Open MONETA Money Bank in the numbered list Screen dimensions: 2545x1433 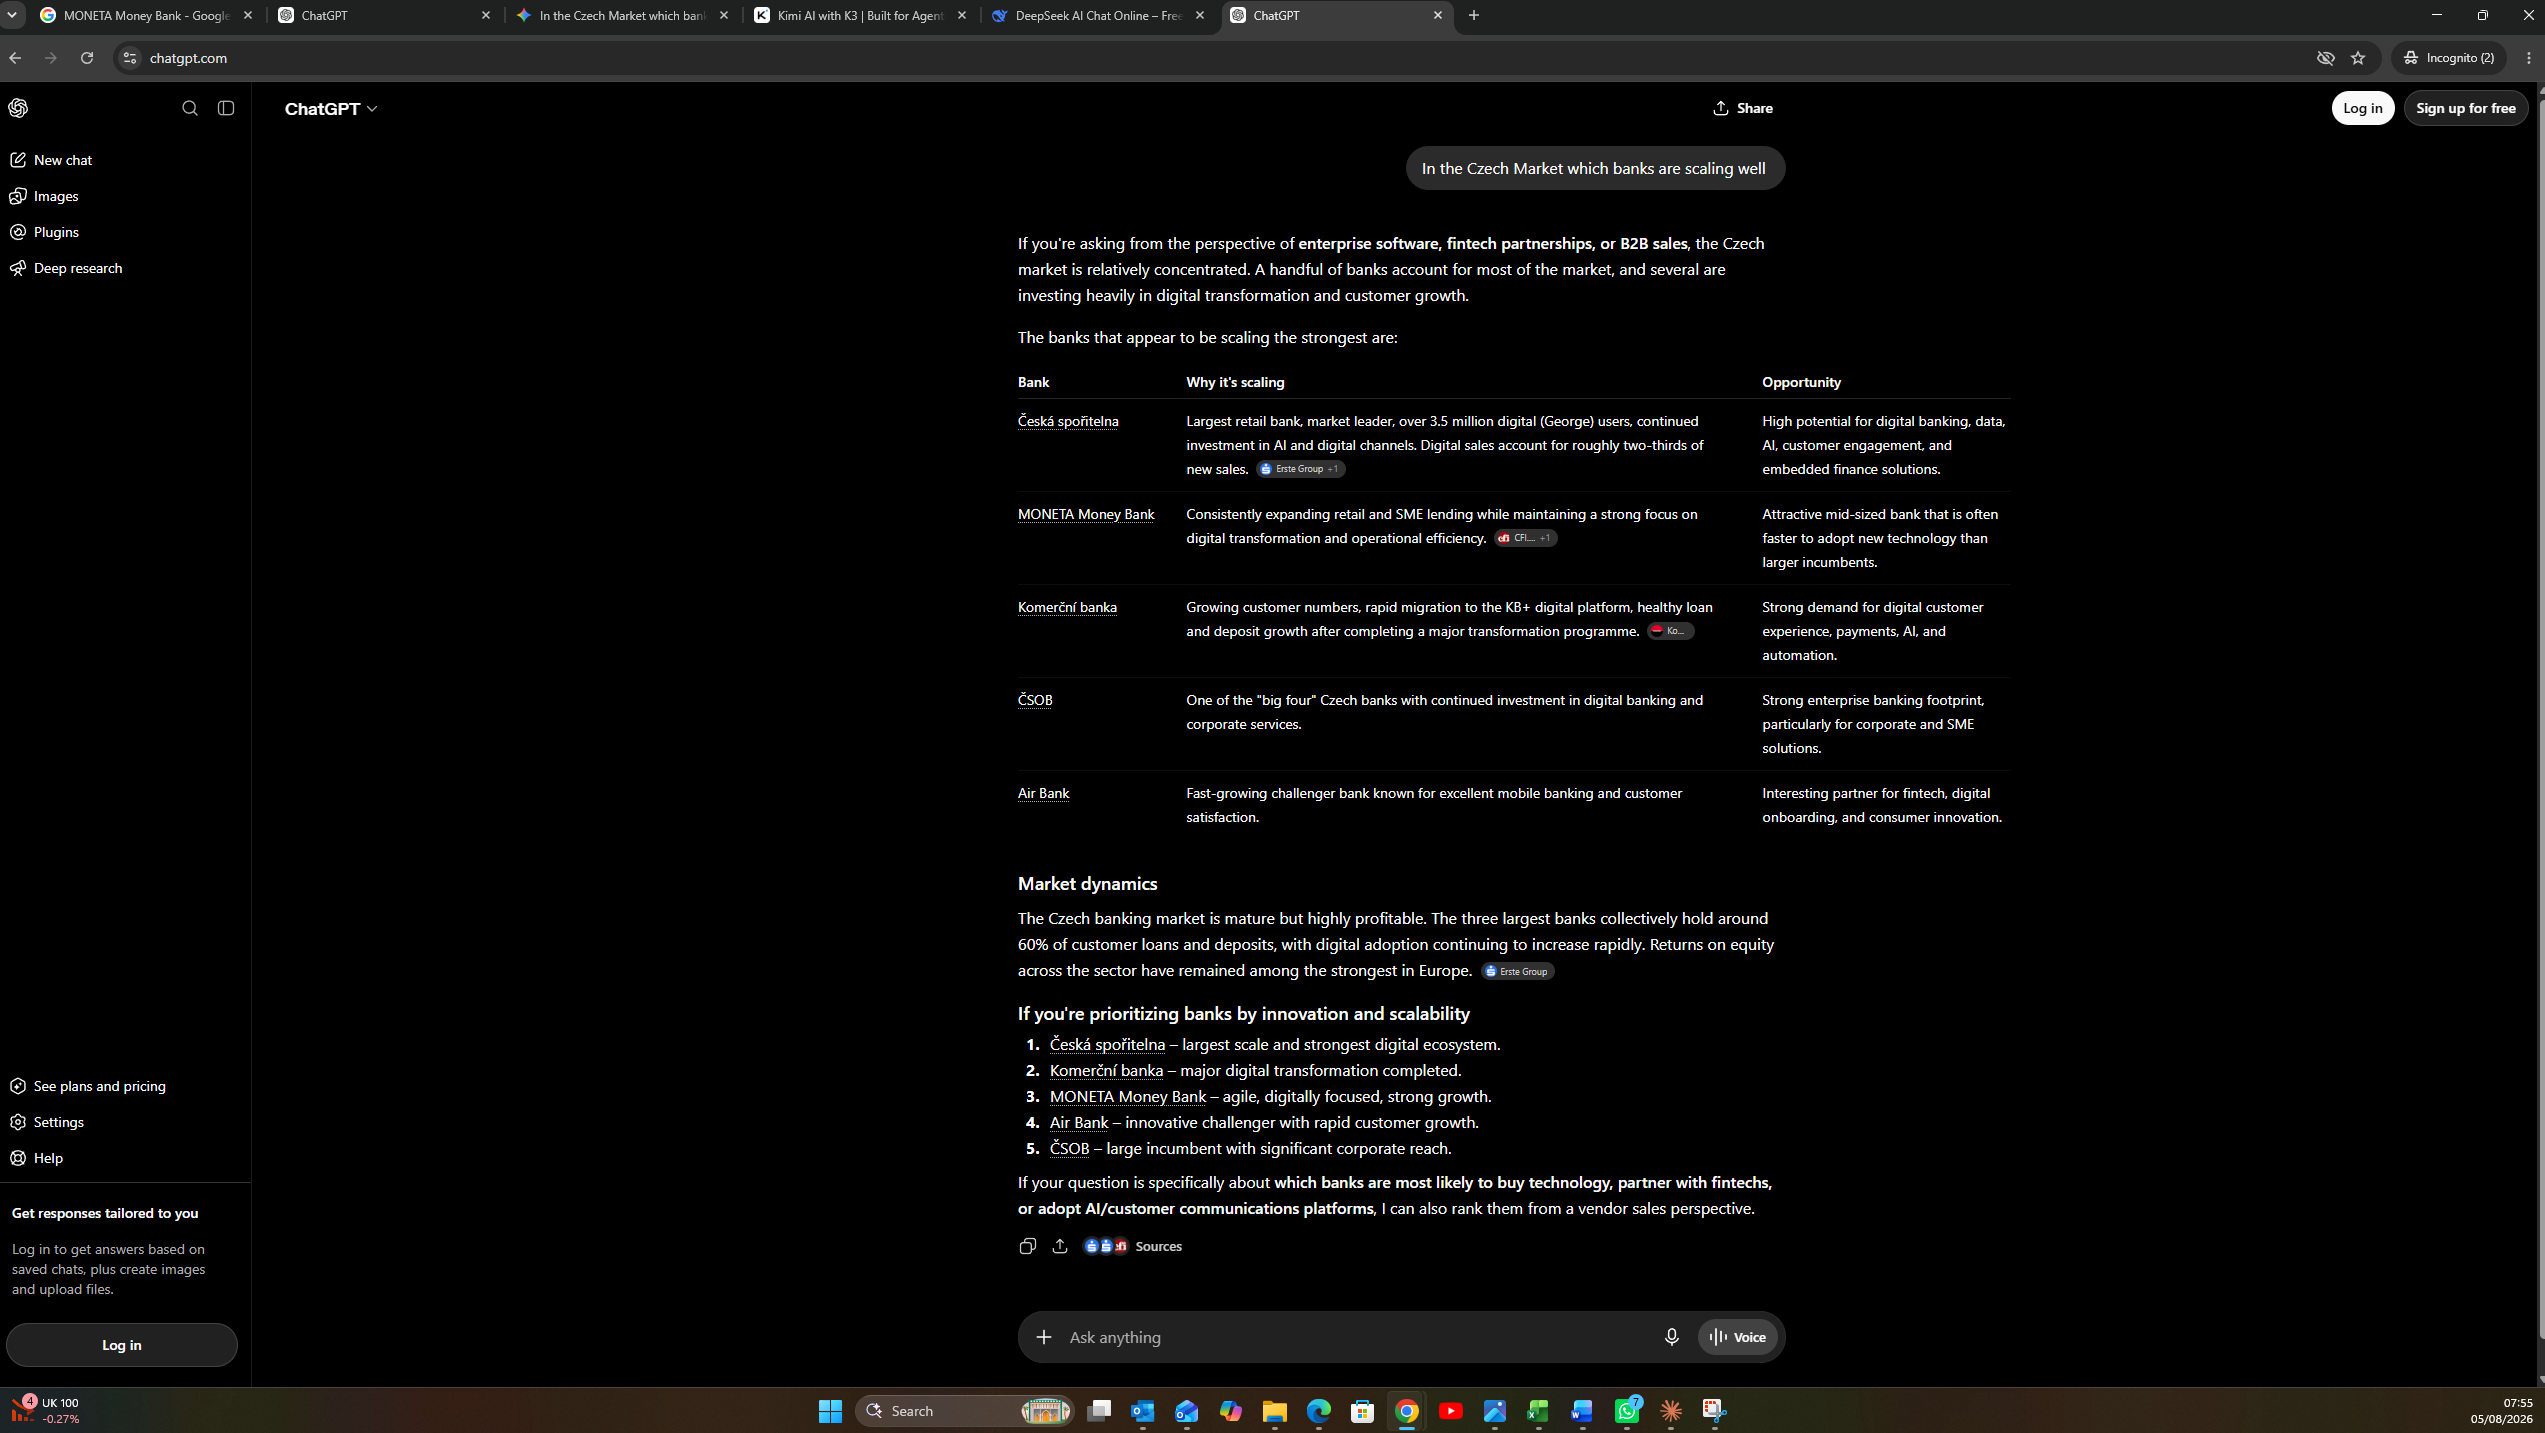pos(1128,1096)
